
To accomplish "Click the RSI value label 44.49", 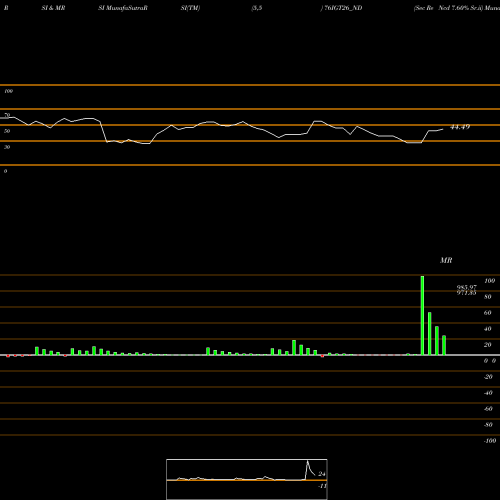I will point(460,127).
